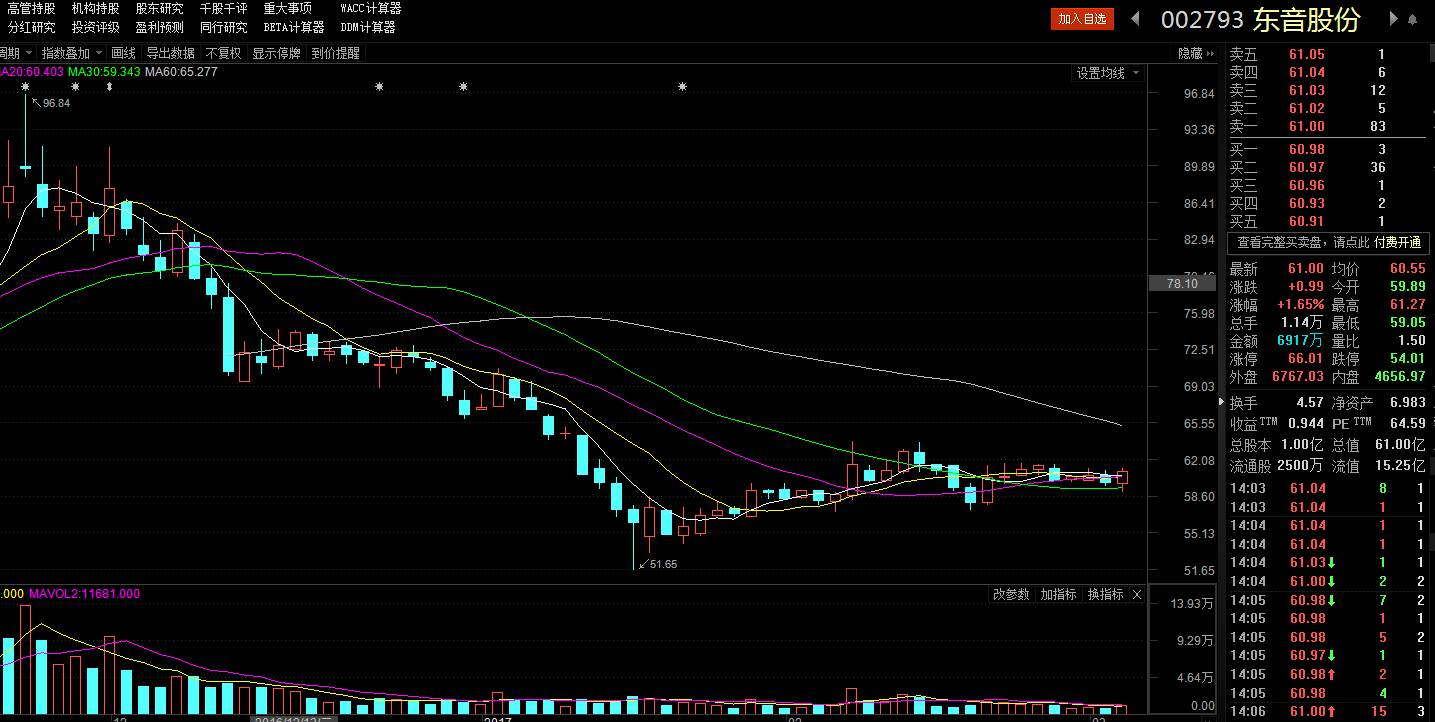The height and width of the screenshot is (722, 1435).
Task: Toggle the 画线 drawing tool
Action: click(x=123, y=53)
